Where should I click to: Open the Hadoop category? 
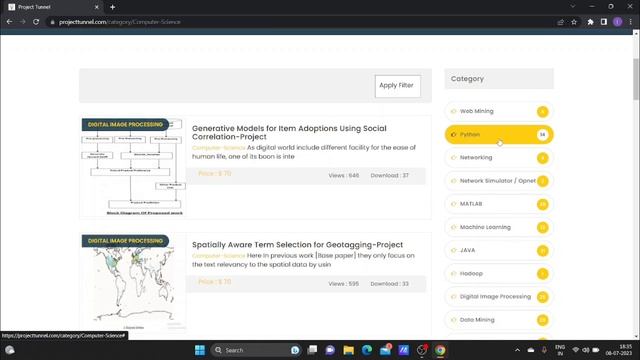pos(499,273)
